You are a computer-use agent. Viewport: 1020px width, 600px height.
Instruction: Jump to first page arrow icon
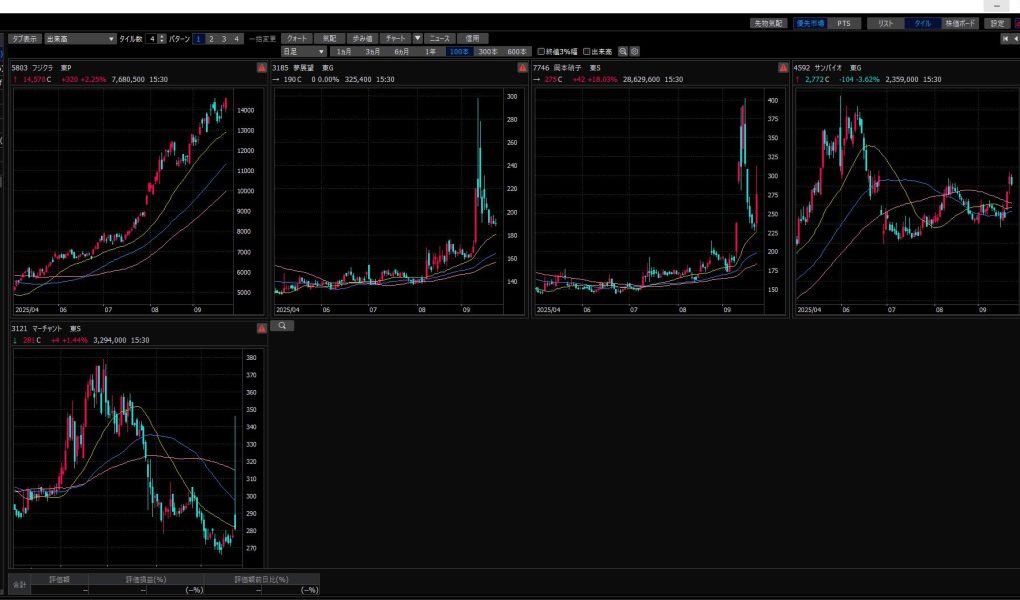tap(1006, 38)
